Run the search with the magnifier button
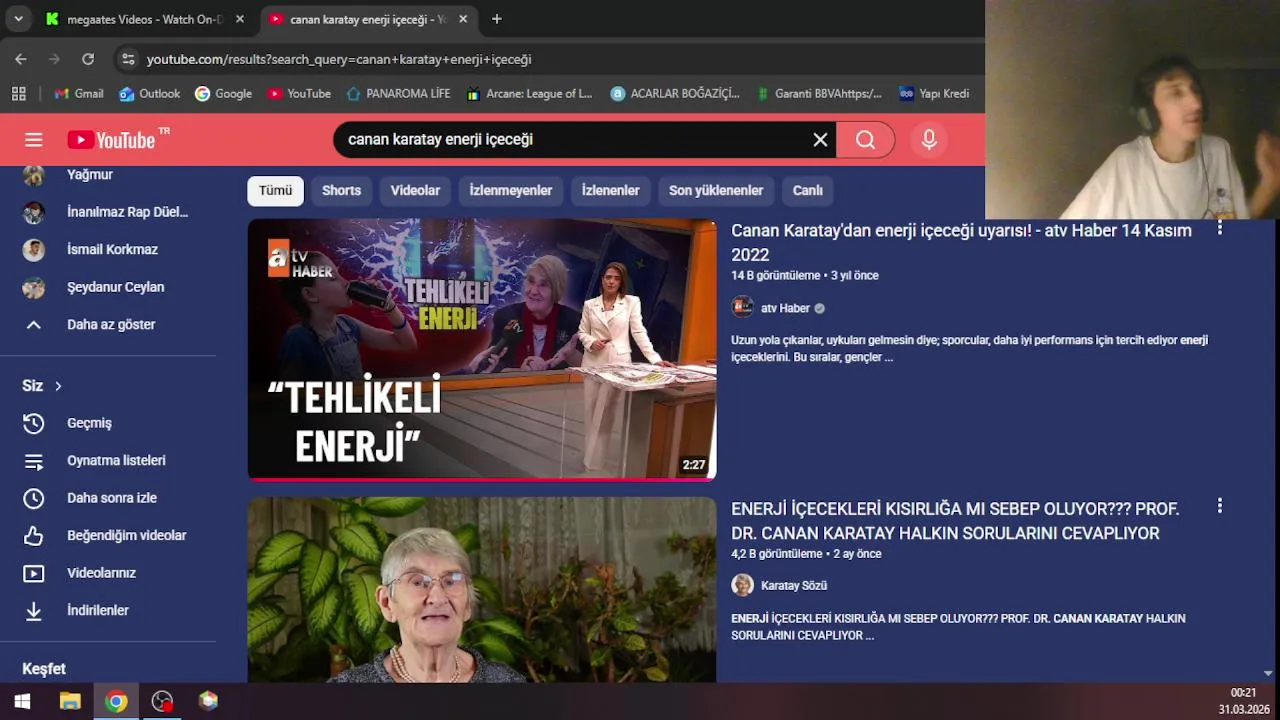1280x720 pixels. click(x=865, y=140)
